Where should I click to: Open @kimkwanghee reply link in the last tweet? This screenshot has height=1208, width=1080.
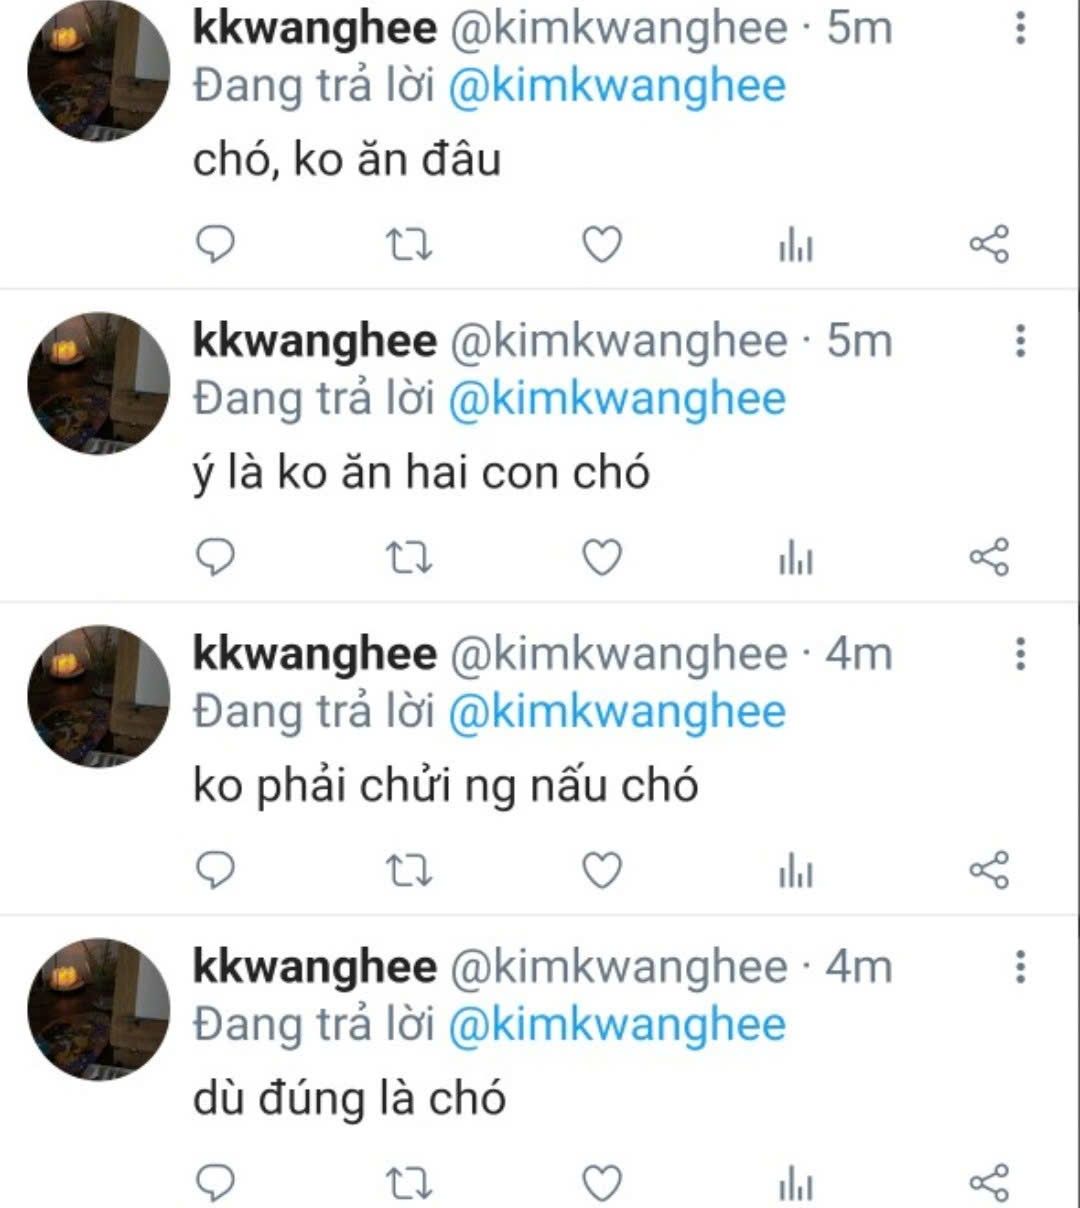pos(617,1026)
